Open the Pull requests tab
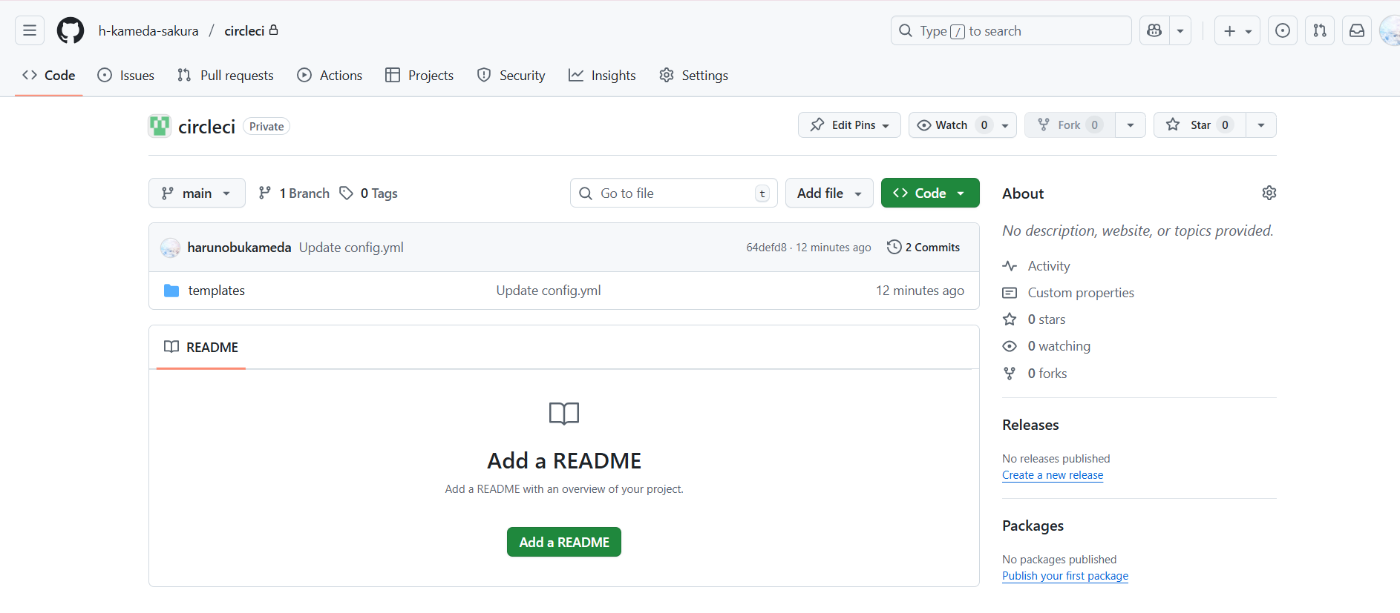 coord(225,75)
